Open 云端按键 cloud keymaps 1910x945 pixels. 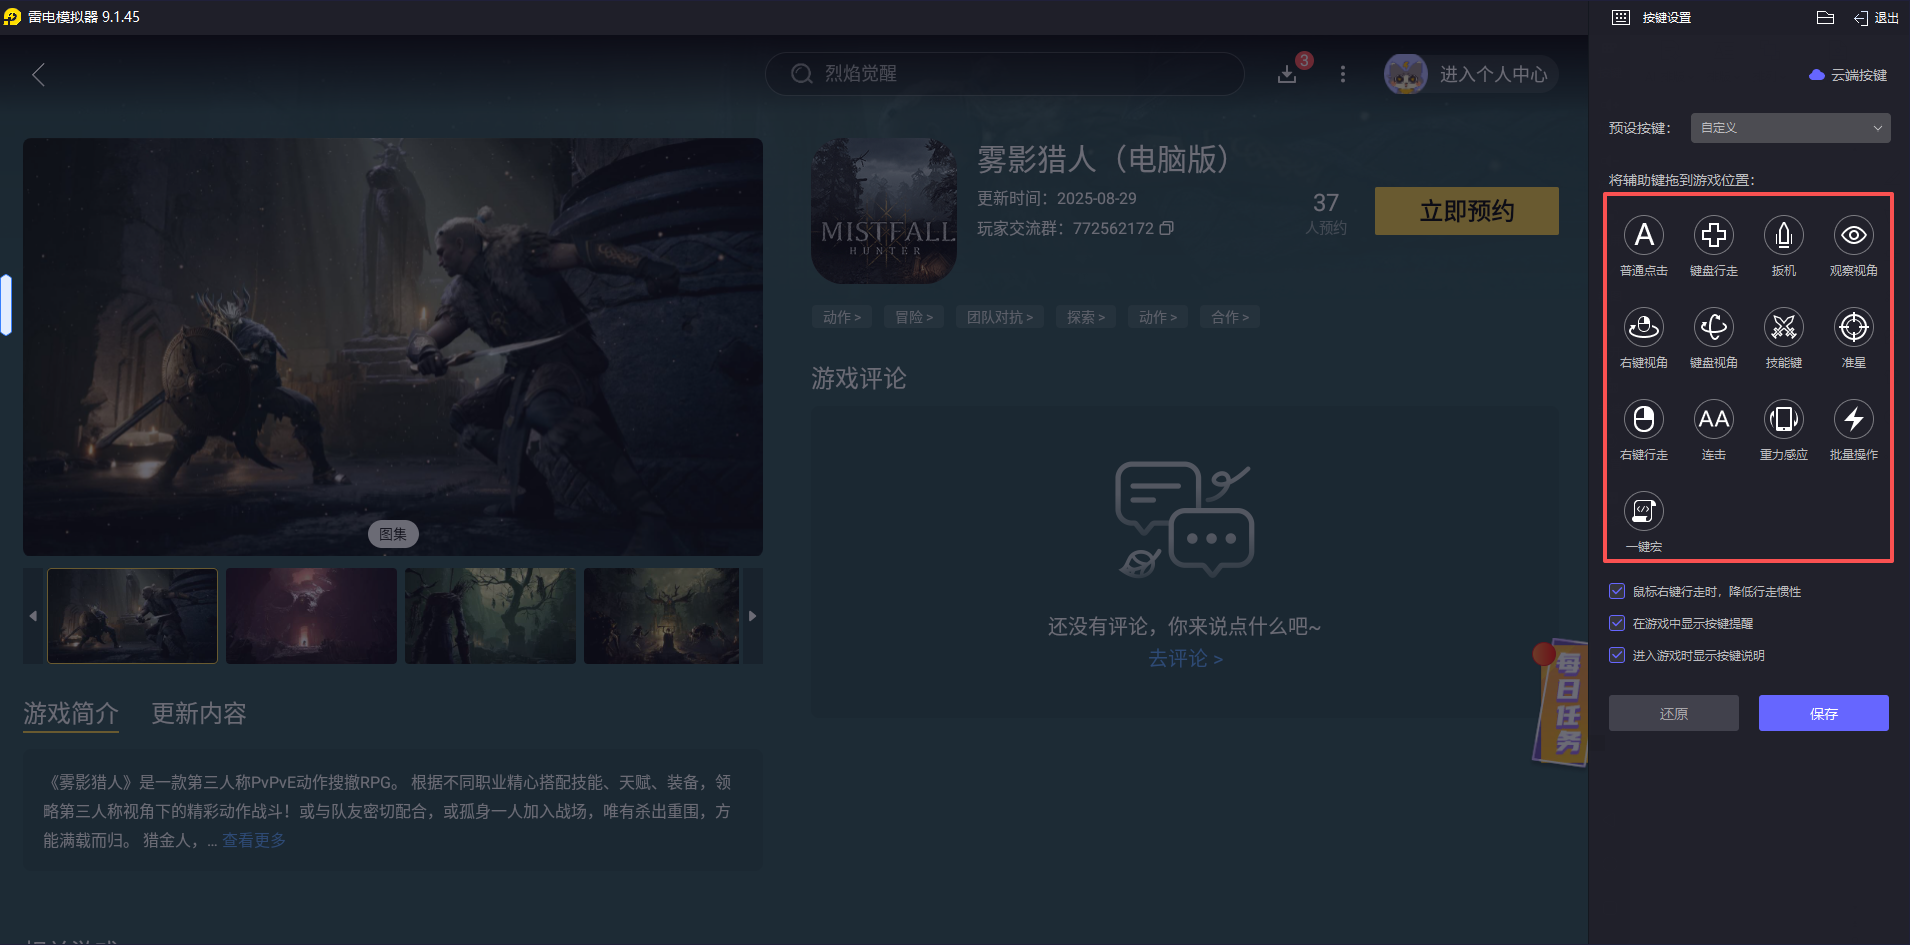1848,75
